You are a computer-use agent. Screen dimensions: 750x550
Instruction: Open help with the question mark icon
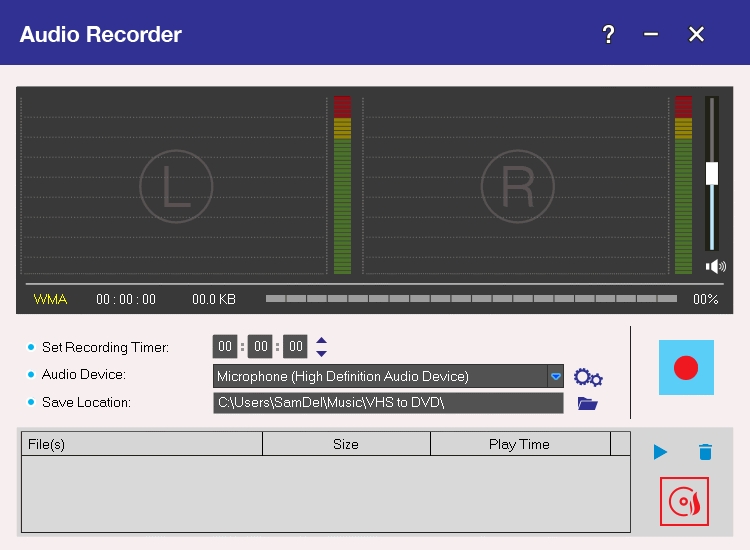[608, 35]
